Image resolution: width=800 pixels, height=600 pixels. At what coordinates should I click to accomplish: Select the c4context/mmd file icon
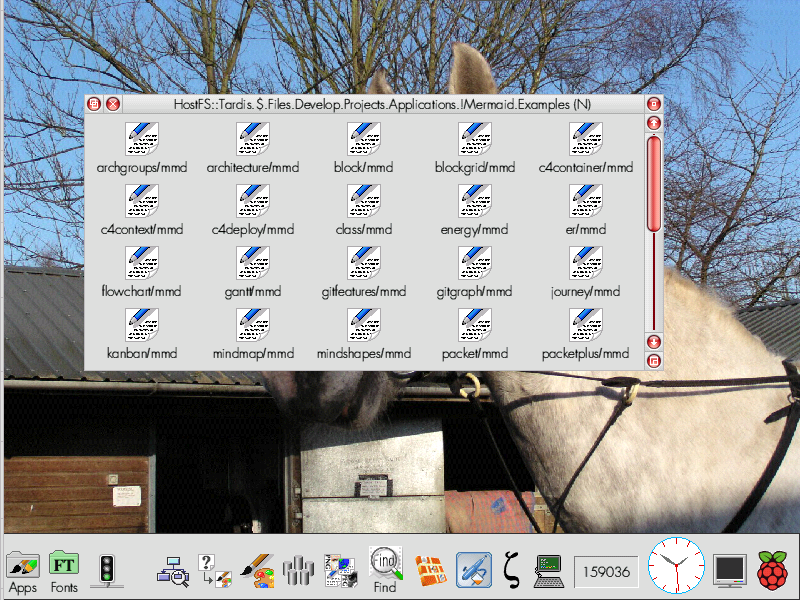pyautogui.click(x=142, y=201)
